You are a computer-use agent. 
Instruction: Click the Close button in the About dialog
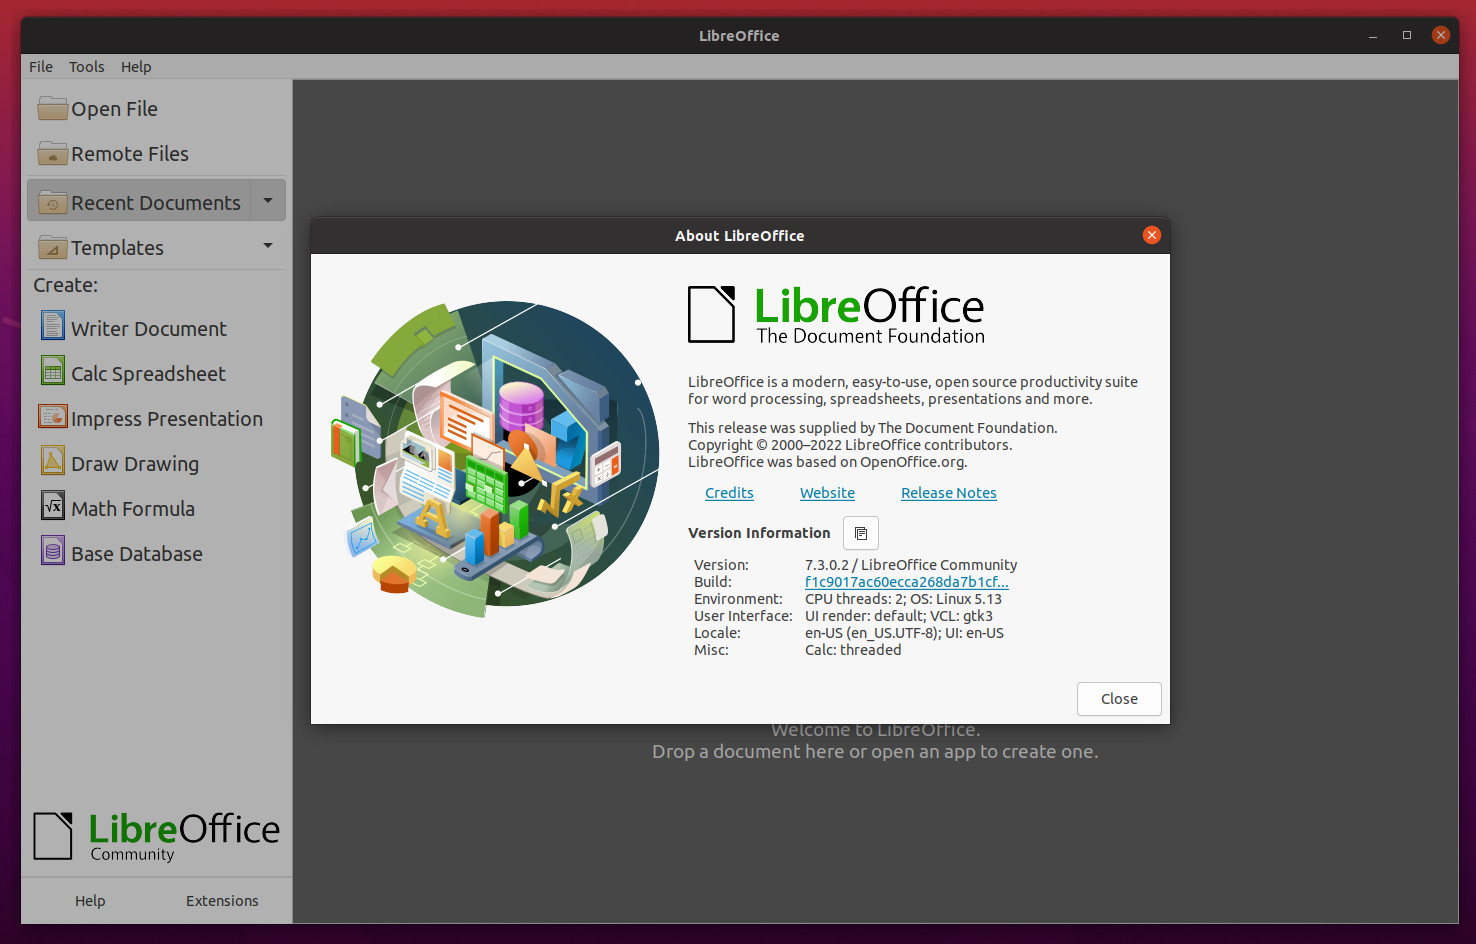(1119, 699)
